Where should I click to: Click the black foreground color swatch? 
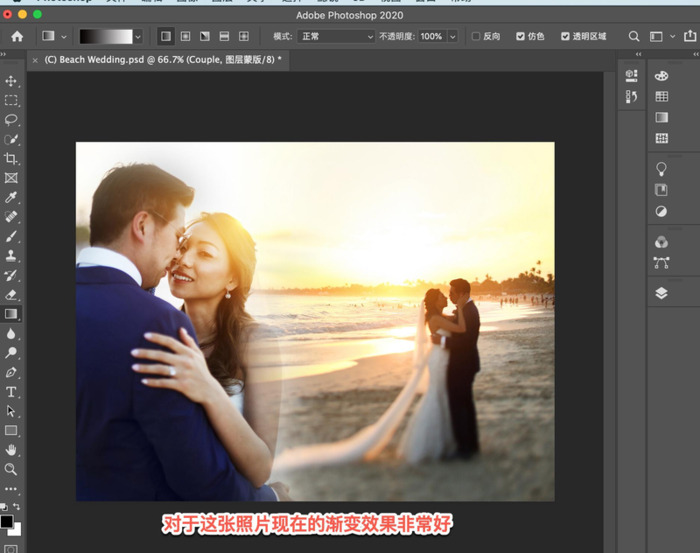click(x=6, y=521)
